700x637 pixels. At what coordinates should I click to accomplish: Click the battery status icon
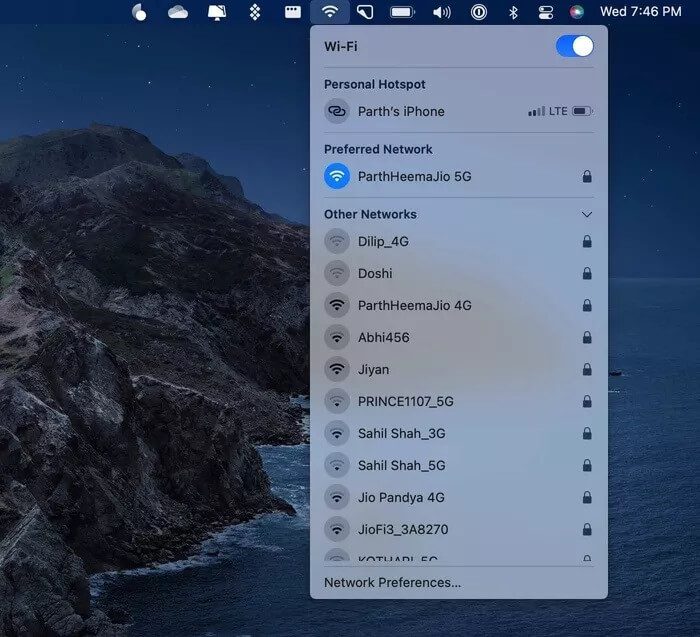[402, 12]
